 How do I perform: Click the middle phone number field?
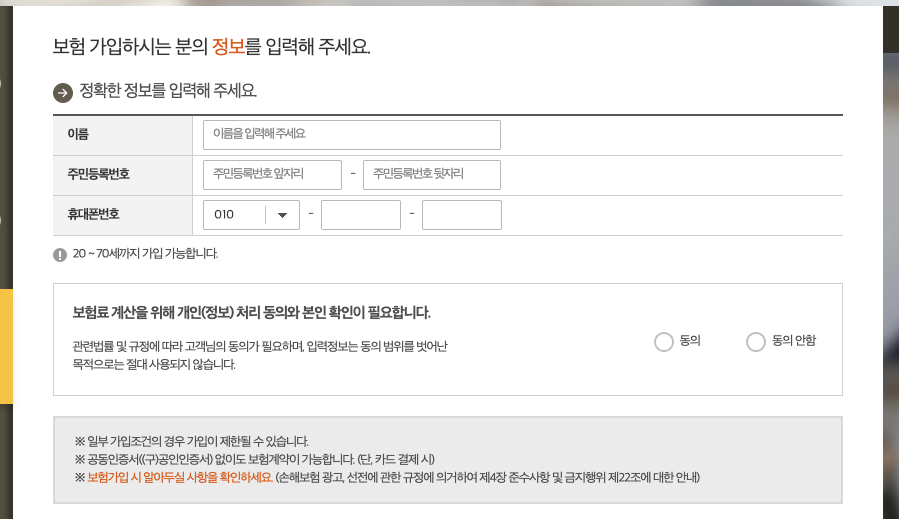click(361, 215)
